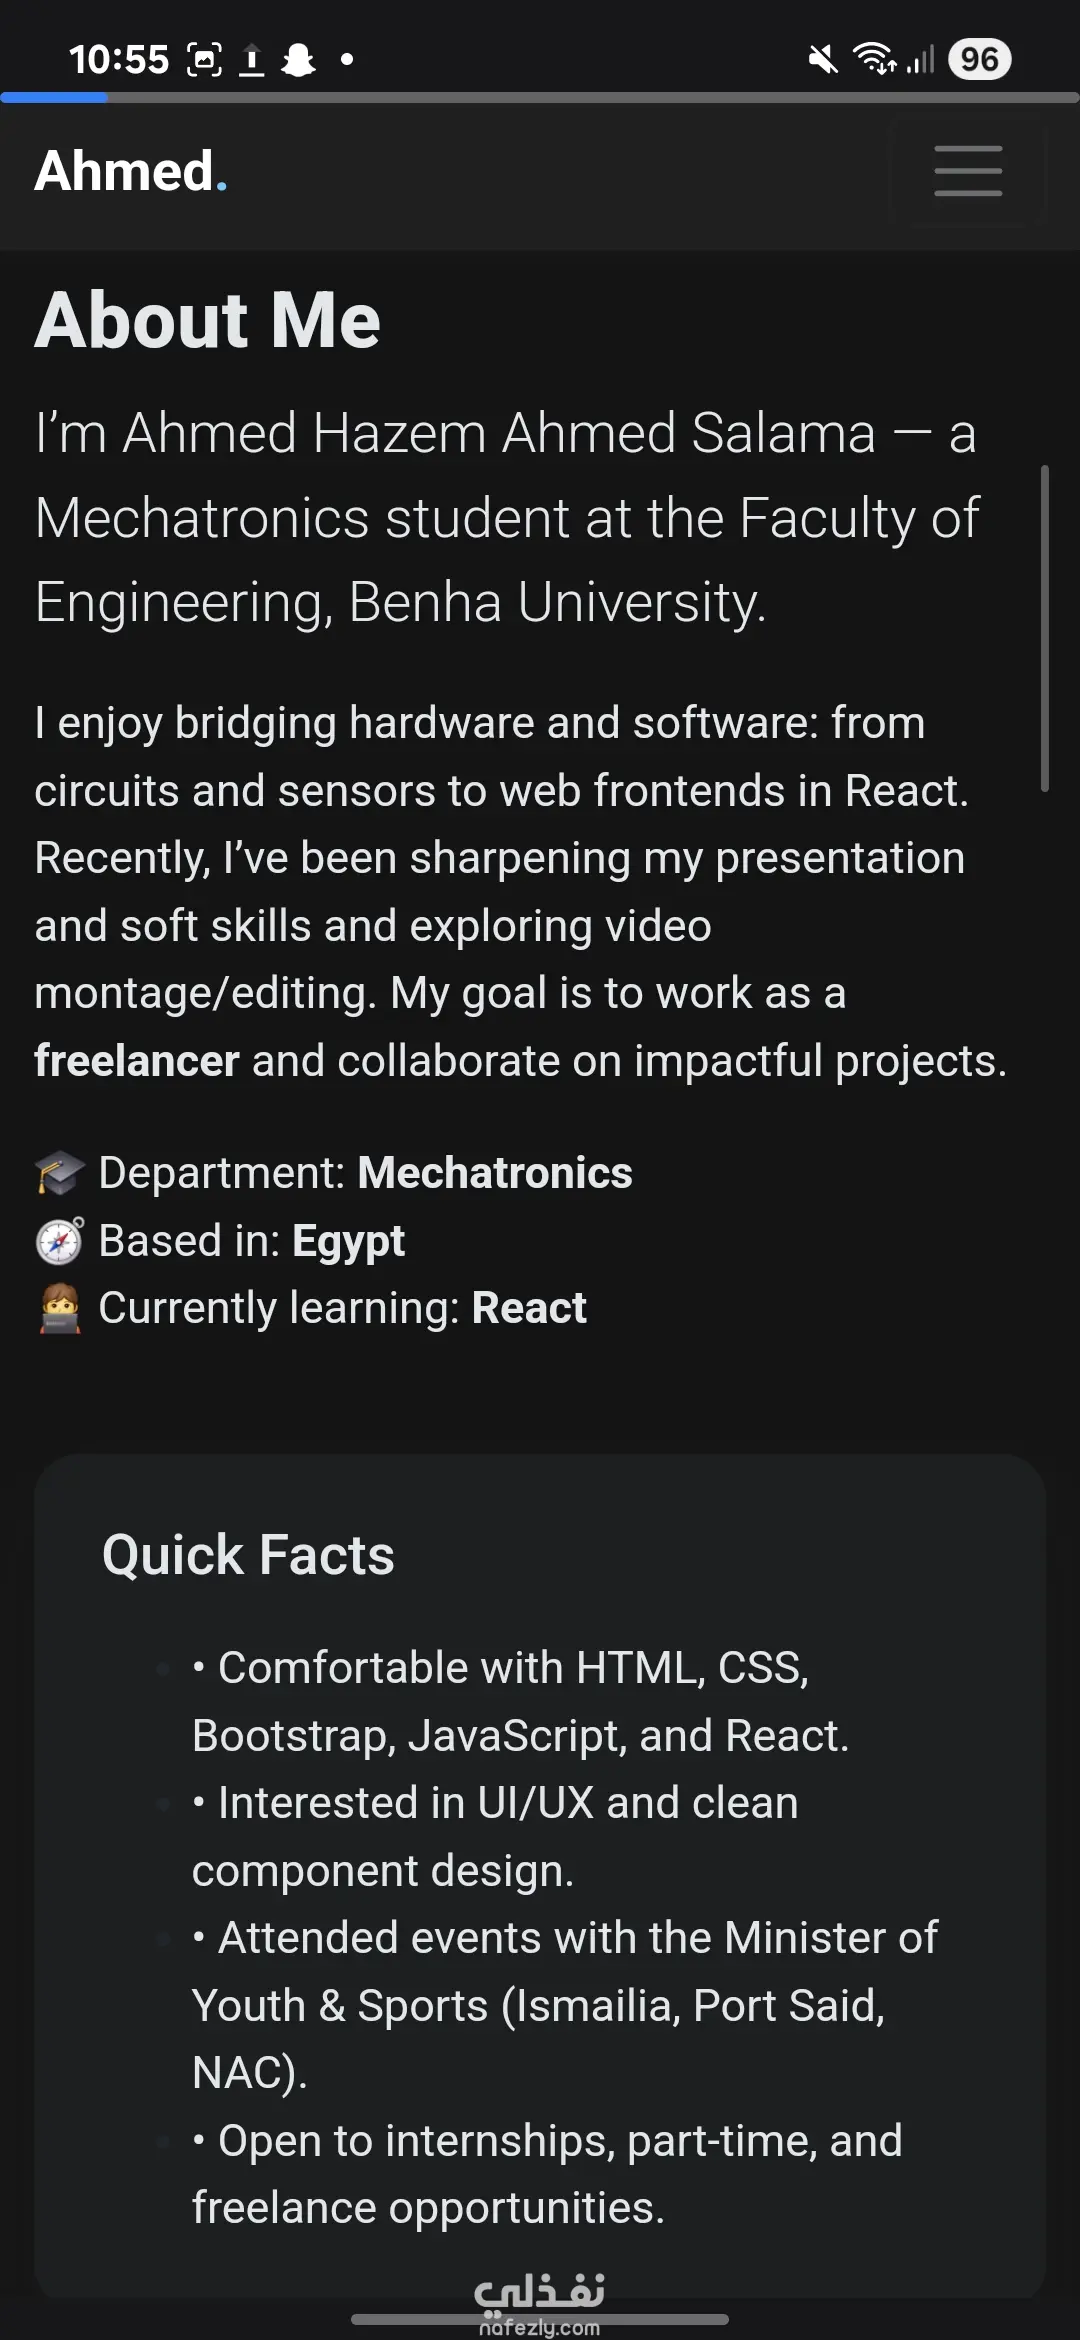Click the compass emoji beside Based in
The width and height of the screenshot is (1080, 2340).
[x=60, y=1241]
